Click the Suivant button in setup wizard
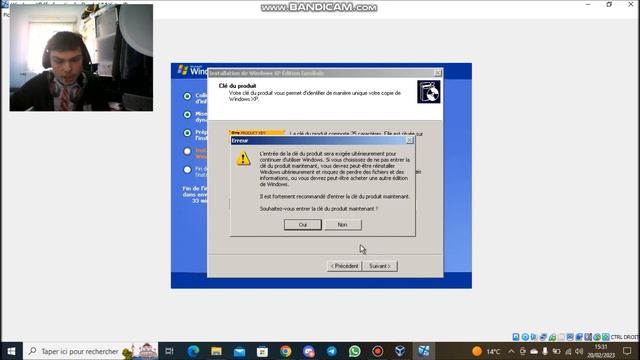640x360 pixels. point(380,266)
